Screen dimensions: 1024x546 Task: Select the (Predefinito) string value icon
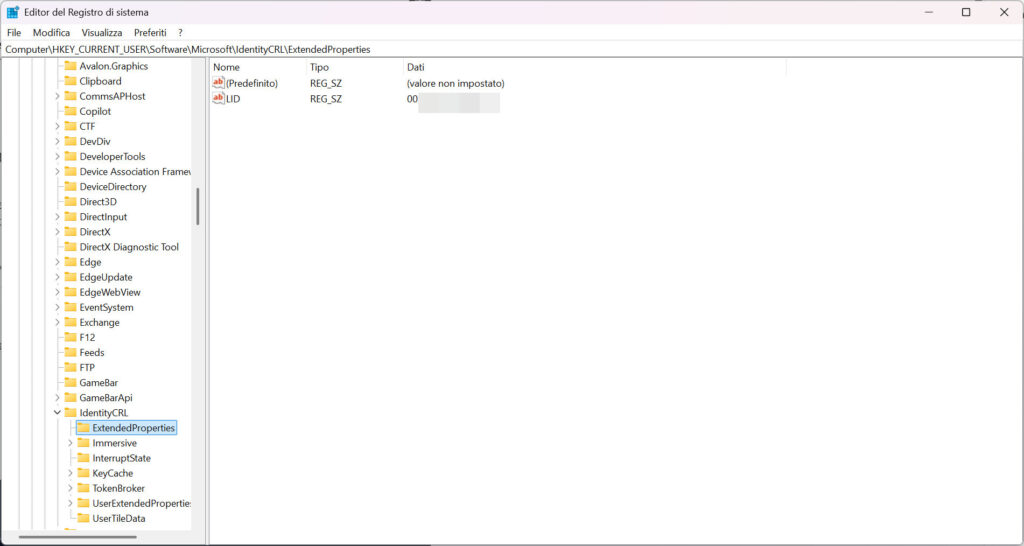pyautogui.click(x=219, y=83)
